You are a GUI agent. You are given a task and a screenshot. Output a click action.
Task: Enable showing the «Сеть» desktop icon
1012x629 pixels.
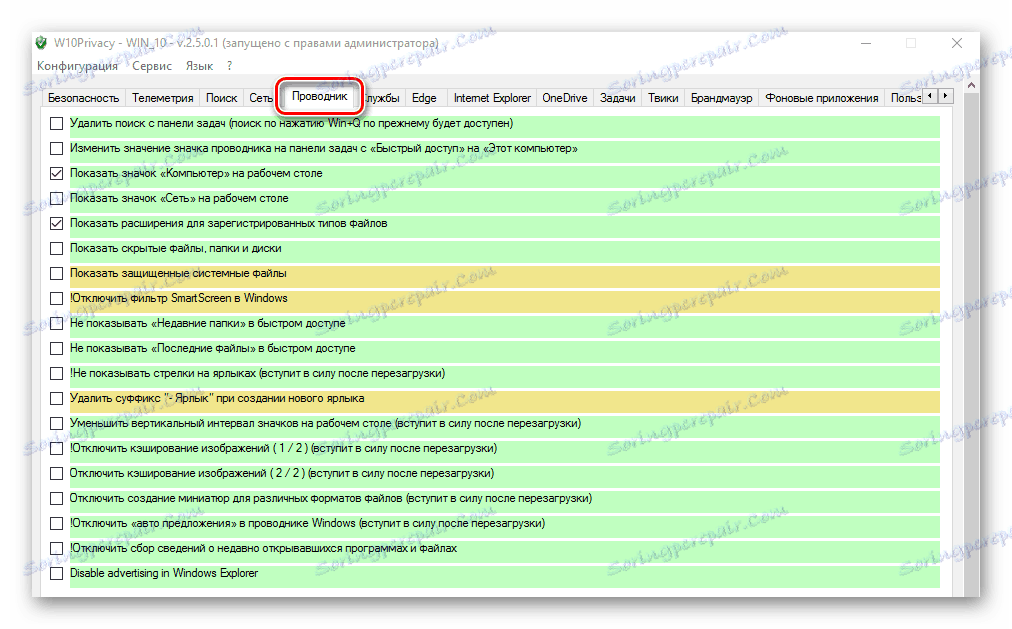[x=56, y=198]
